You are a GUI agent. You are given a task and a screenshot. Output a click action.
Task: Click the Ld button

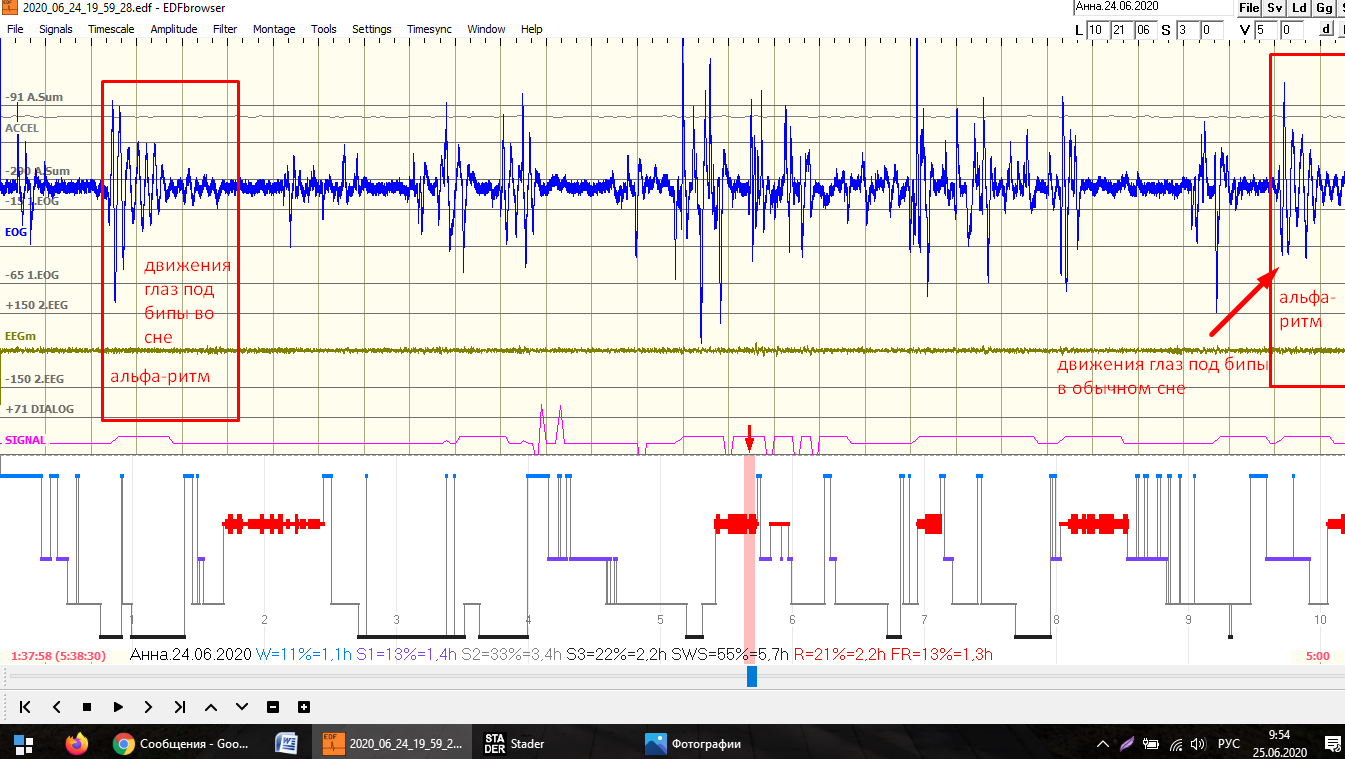pyautogui.click(x=1299, y=7)
